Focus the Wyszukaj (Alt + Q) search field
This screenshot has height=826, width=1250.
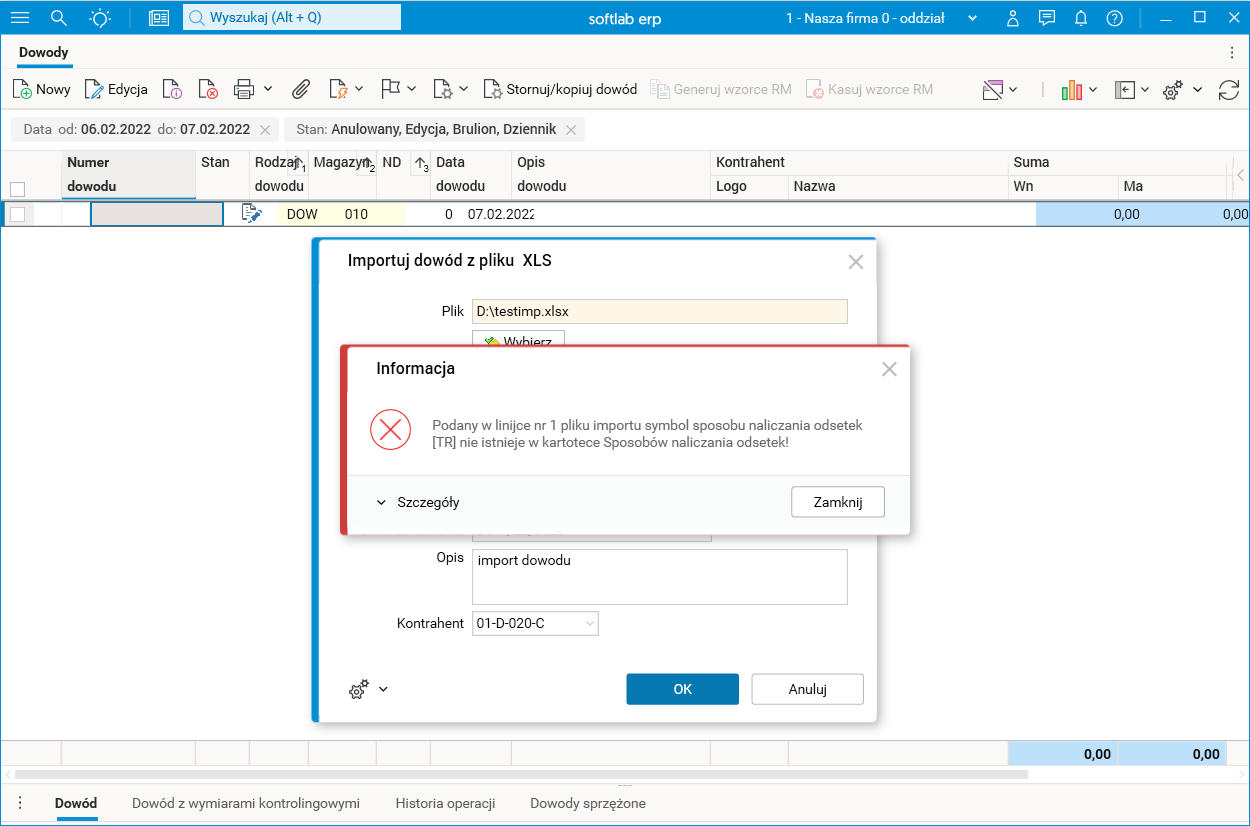(292, 17)
